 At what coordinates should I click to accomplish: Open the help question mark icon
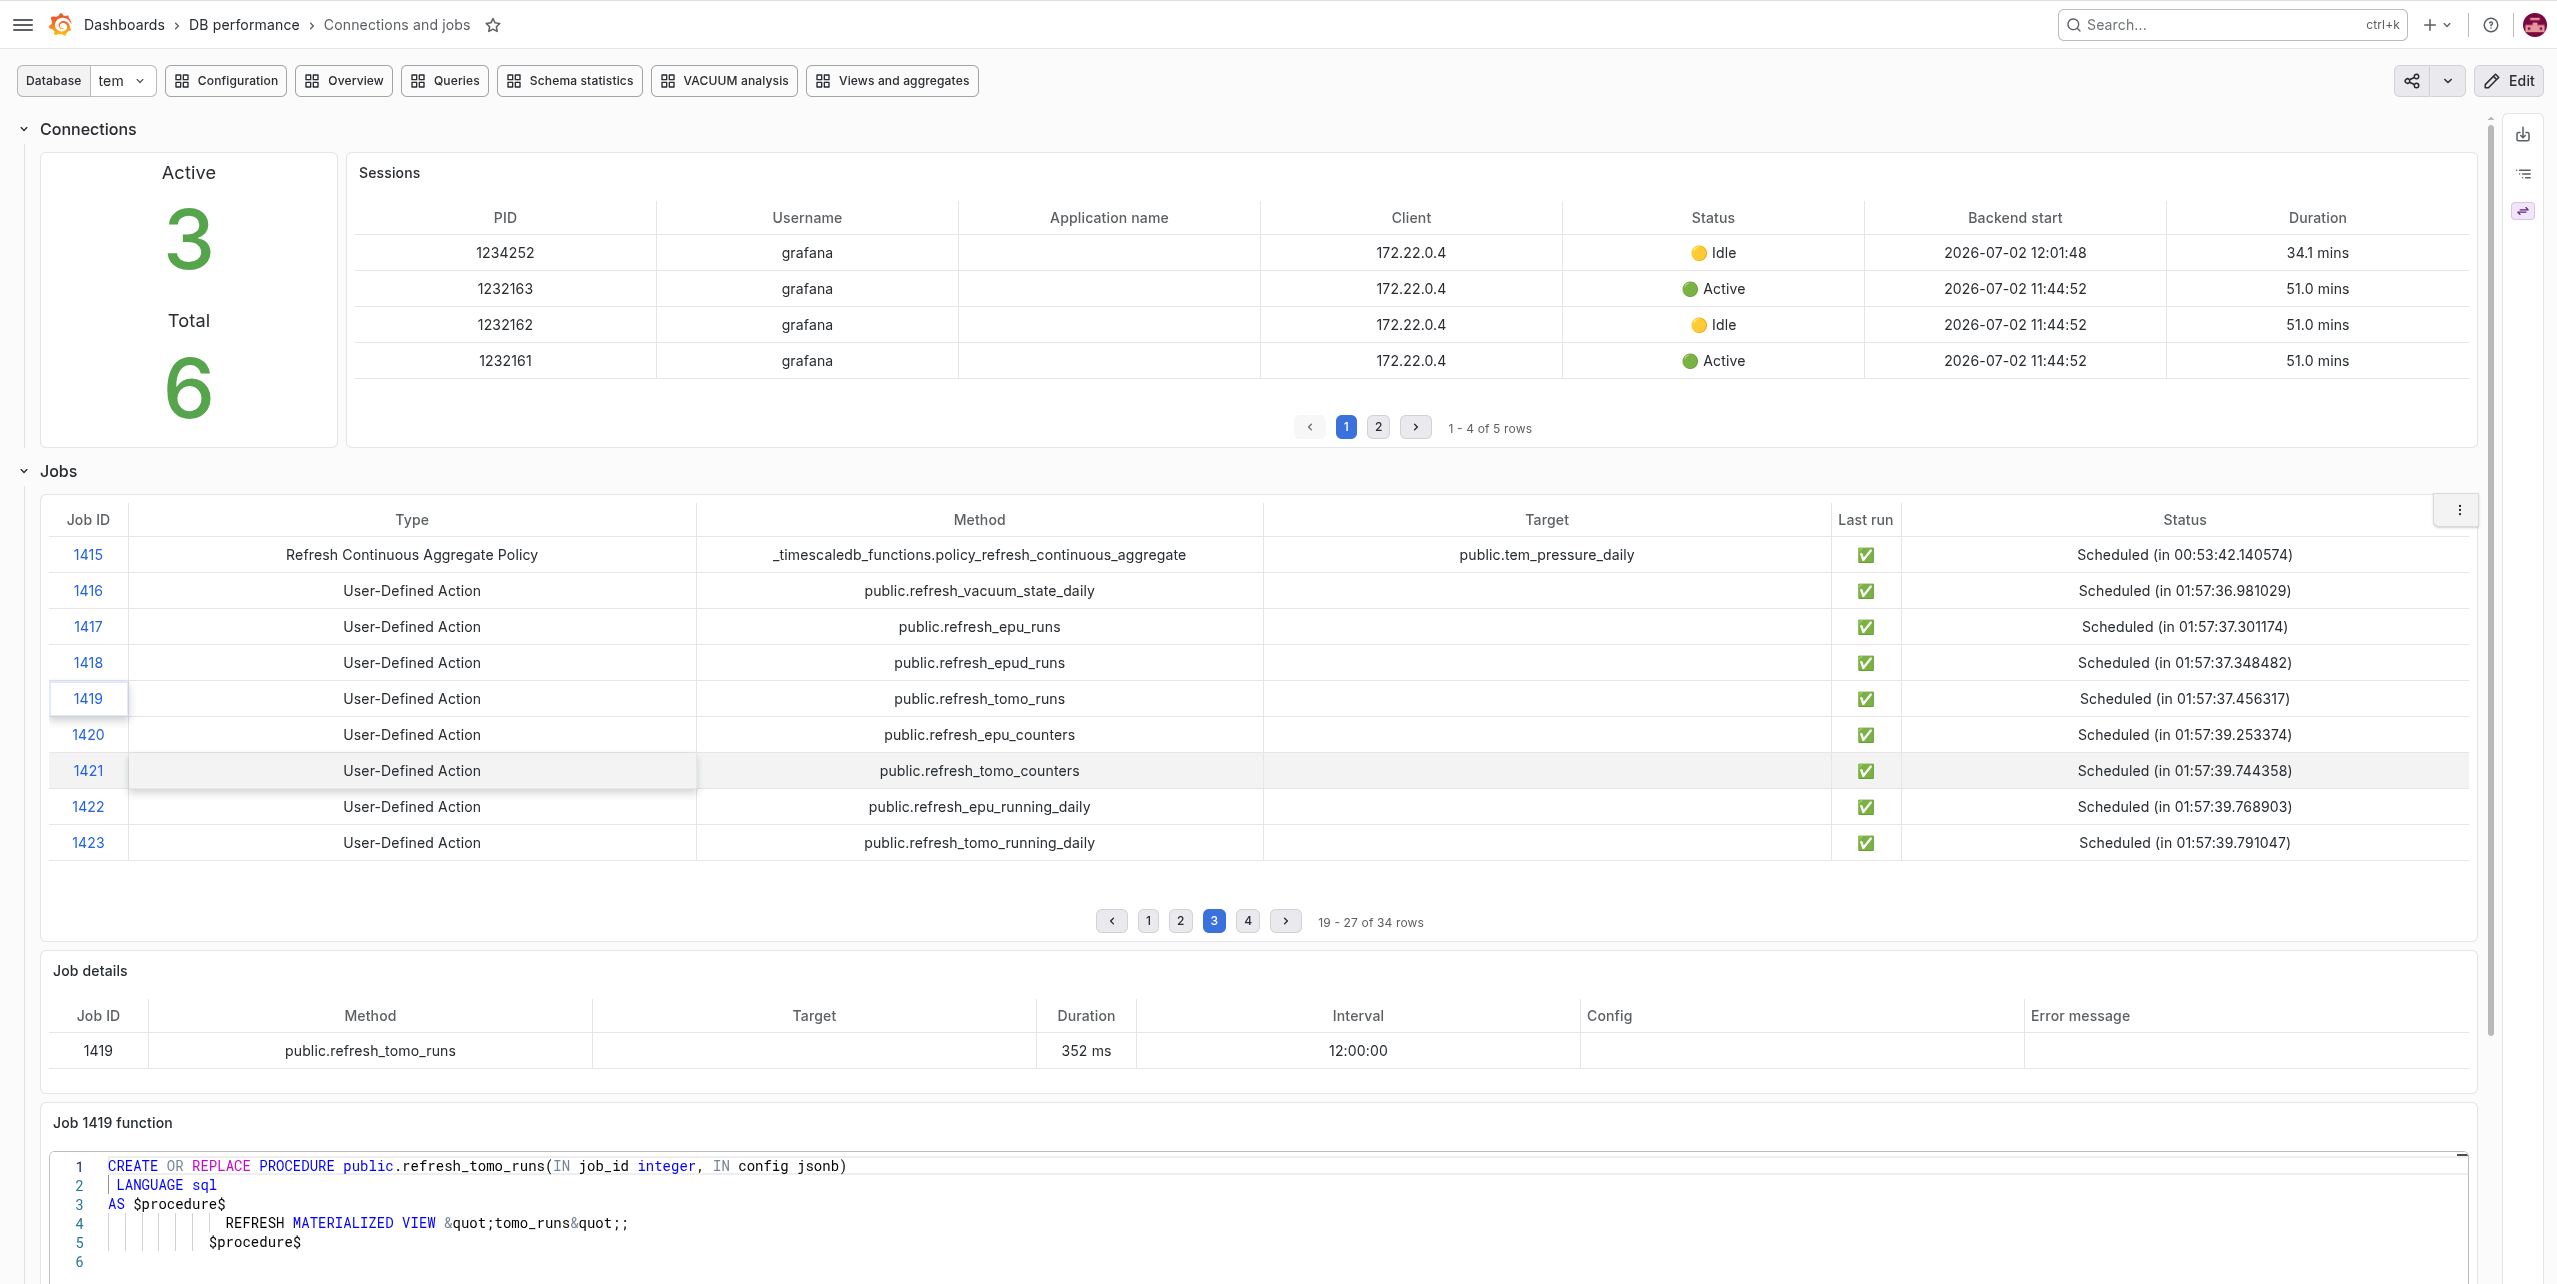point(2491,25)
